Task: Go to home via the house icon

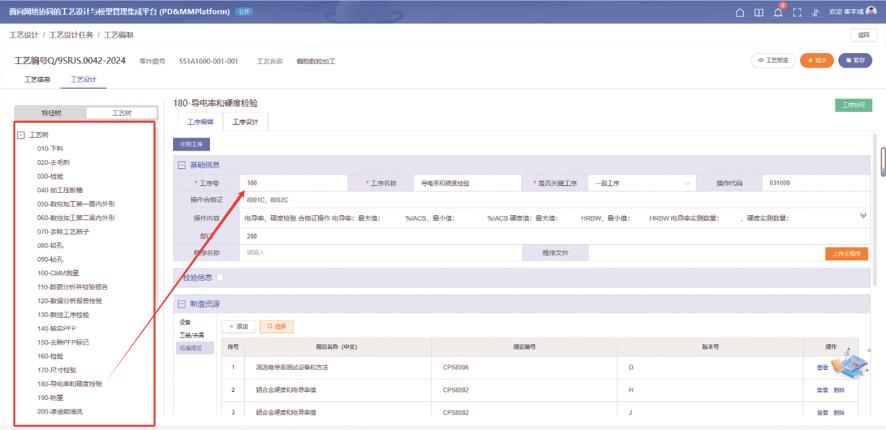Action: (740, 12)
